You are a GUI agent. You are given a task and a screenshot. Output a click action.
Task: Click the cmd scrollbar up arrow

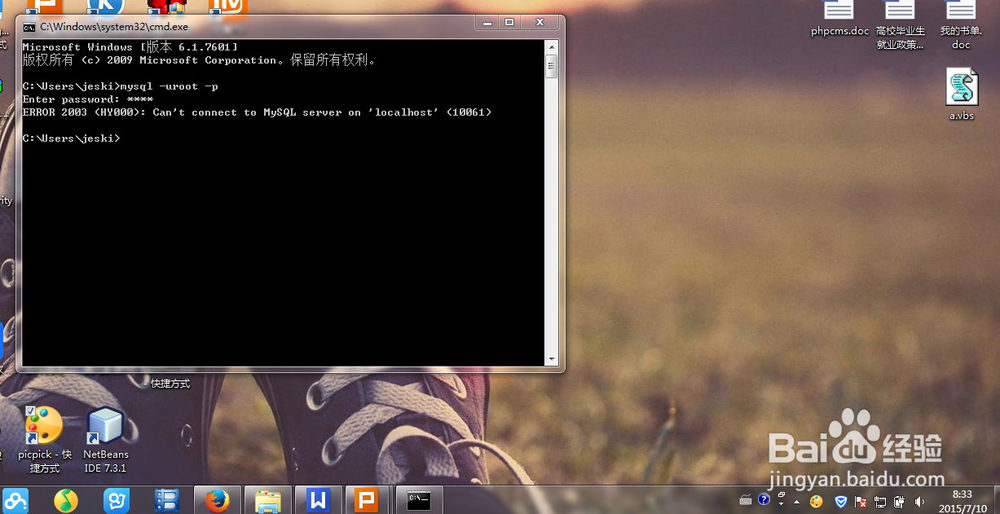pyautogui.click(x=552, y=47)
